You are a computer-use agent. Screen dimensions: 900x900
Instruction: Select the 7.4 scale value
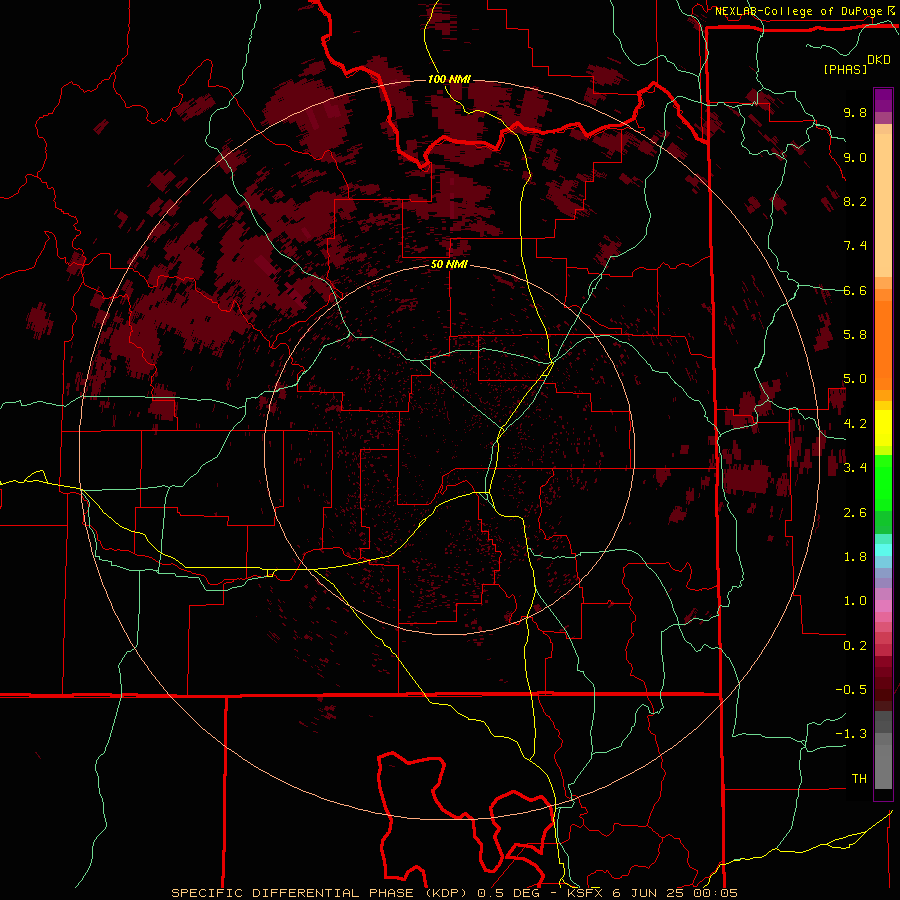point(855,246)
